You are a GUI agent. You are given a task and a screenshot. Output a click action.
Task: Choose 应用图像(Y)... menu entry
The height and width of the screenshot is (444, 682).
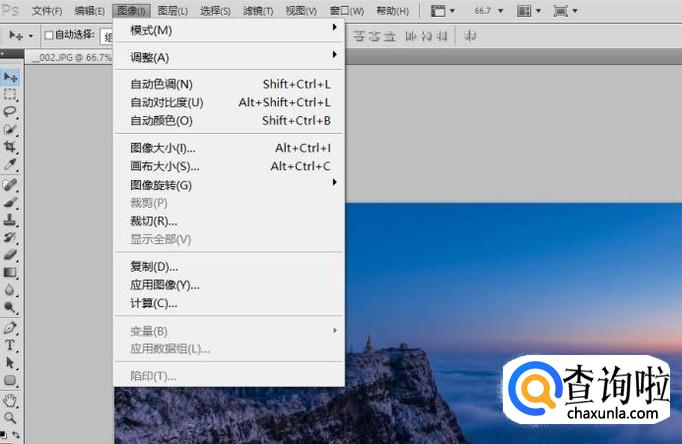tap(229, 285)
